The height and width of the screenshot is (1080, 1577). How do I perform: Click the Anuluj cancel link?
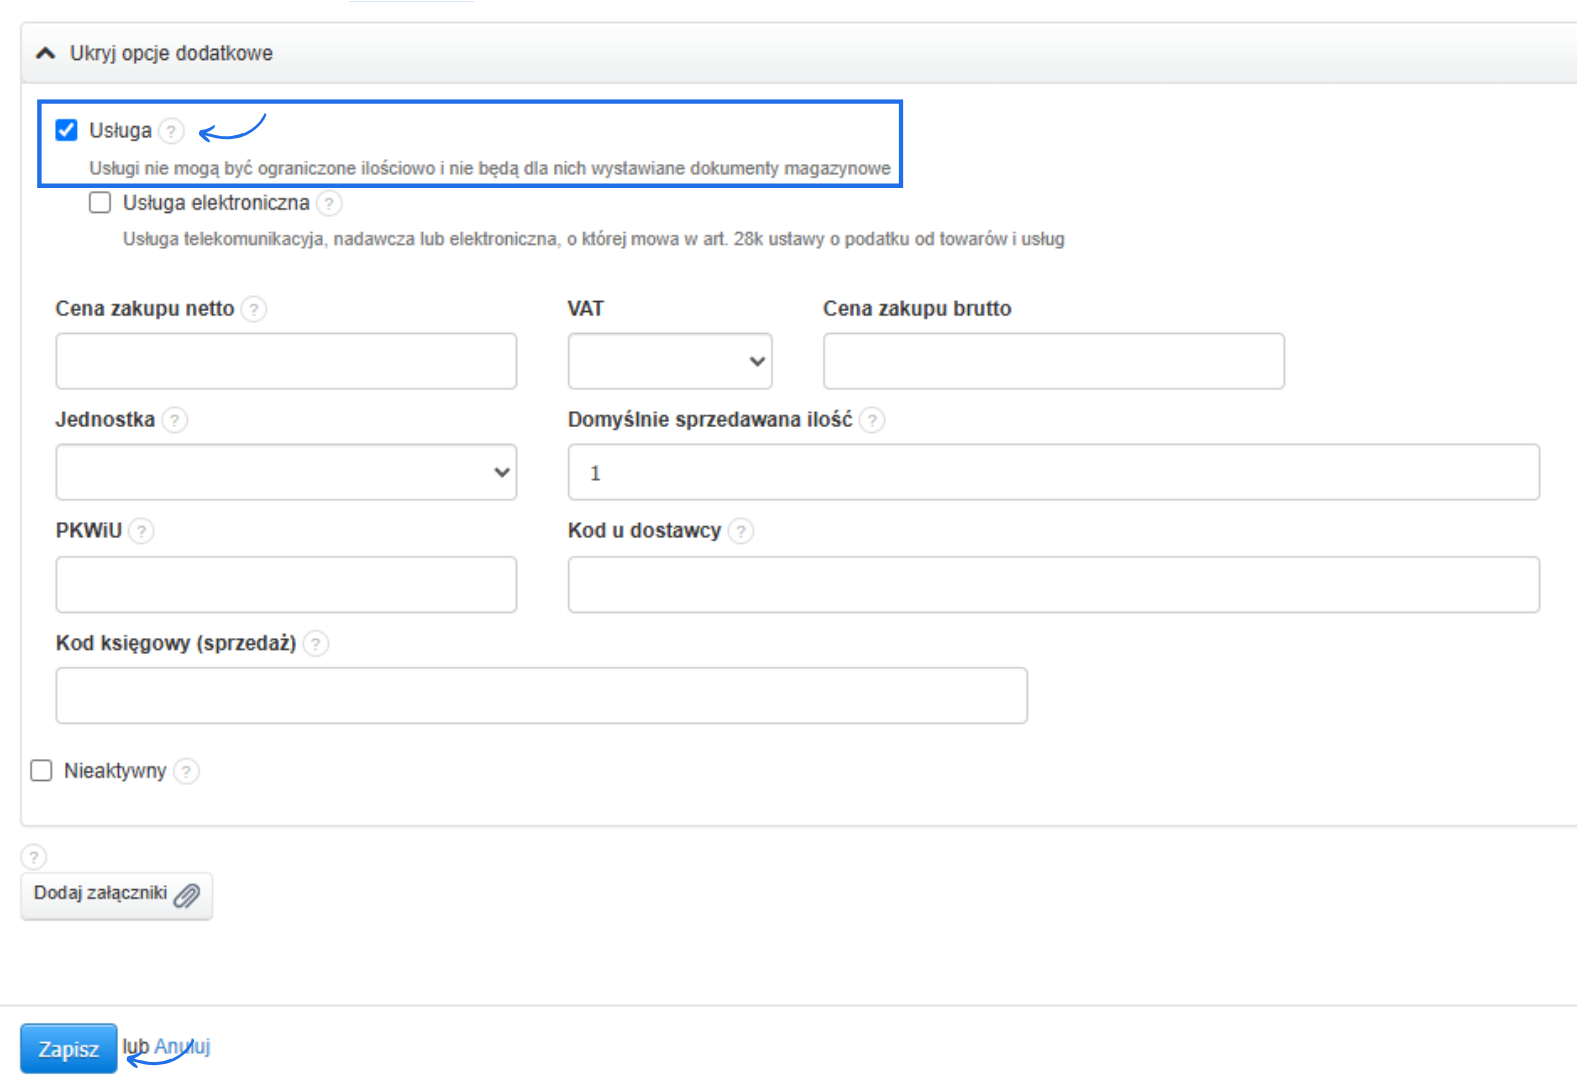[x=182, y=1046]
